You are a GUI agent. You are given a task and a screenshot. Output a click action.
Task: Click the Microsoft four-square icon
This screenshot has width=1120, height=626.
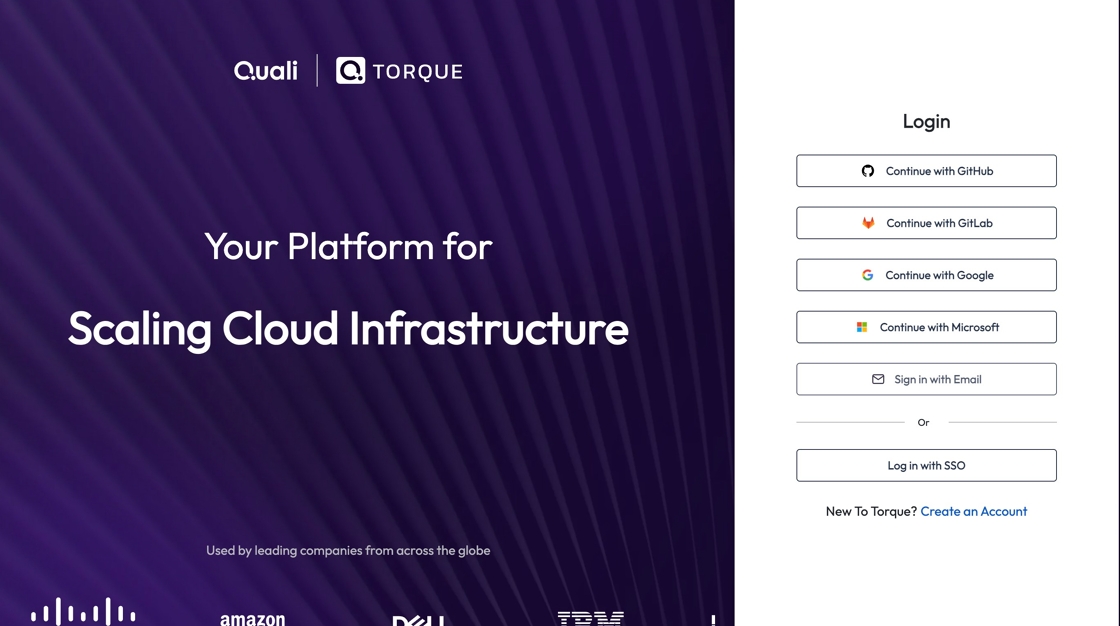[861, 327]
